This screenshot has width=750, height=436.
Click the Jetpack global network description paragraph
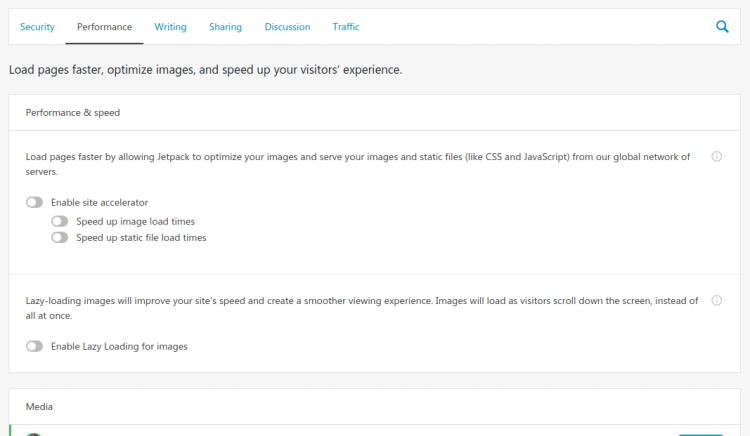(358, 164)
